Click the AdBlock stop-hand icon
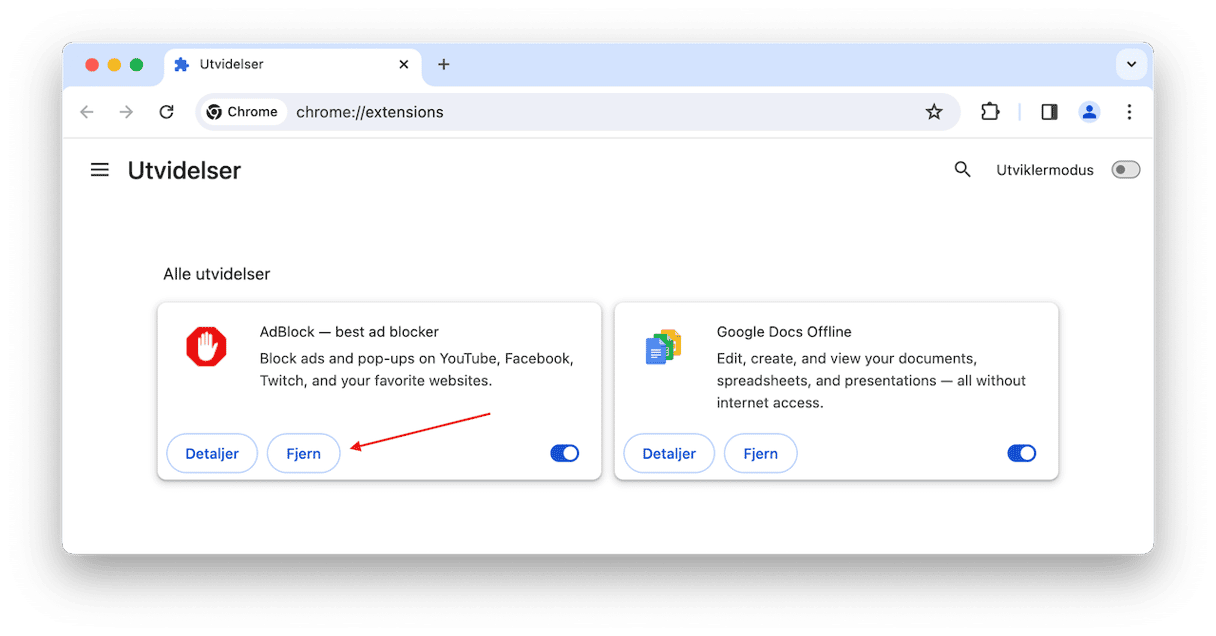 [x=207, y=348]
